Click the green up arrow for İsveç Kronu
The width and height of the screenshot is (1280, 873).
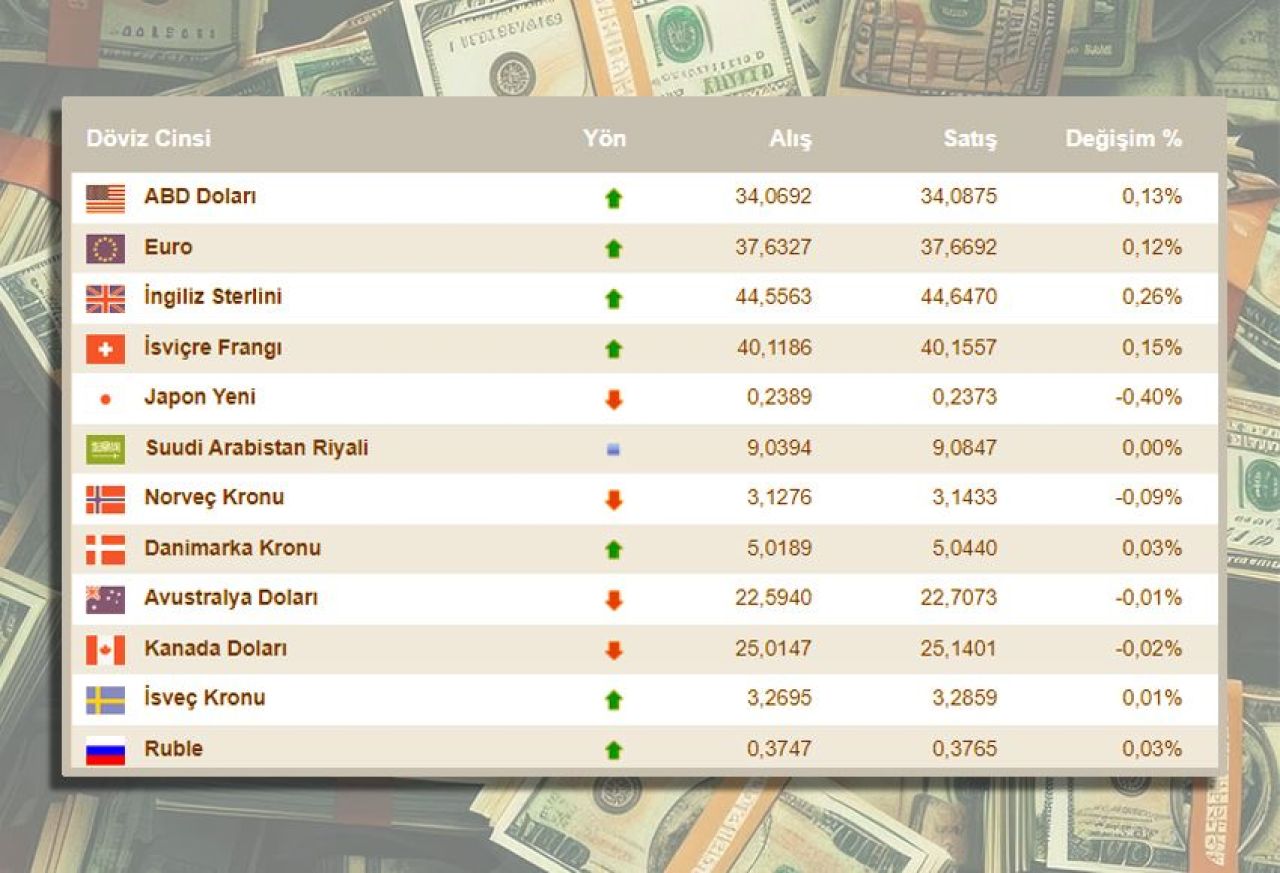pos(614,700)
